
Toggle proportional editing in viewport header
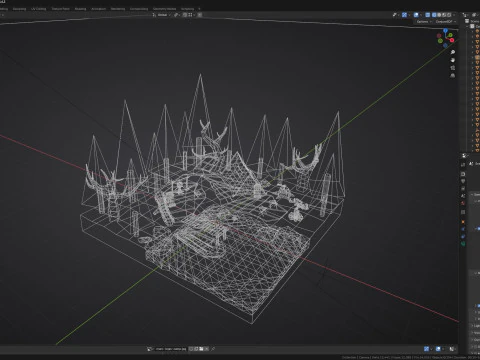point(200,15)
